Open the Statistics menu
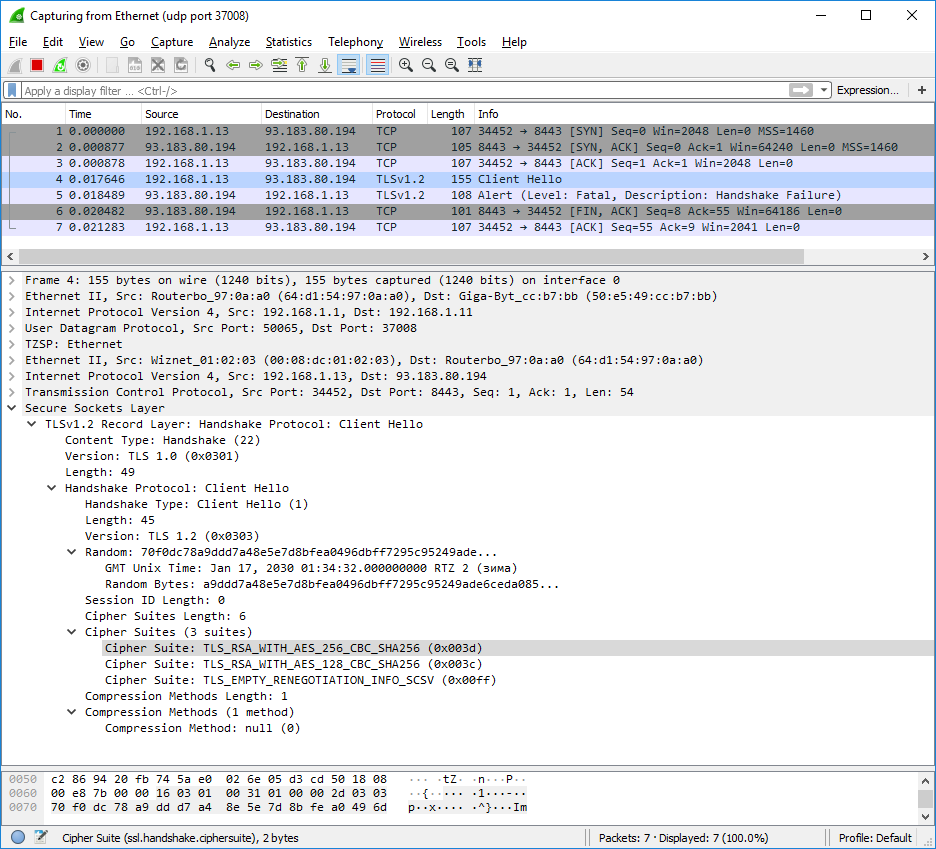The width and height of the screenshot is (936, 849). coord(288,42)
